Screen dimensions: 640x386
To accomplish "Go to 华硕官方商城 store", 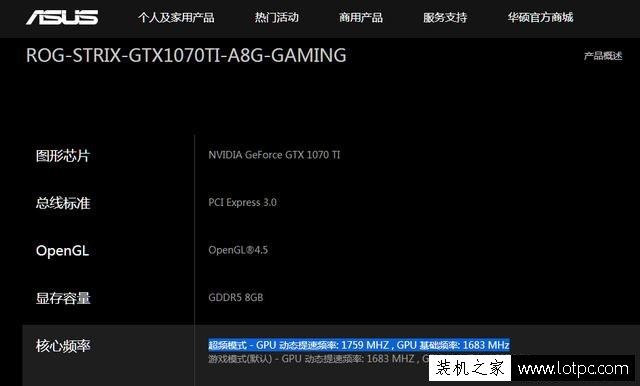I will (540, 18).
